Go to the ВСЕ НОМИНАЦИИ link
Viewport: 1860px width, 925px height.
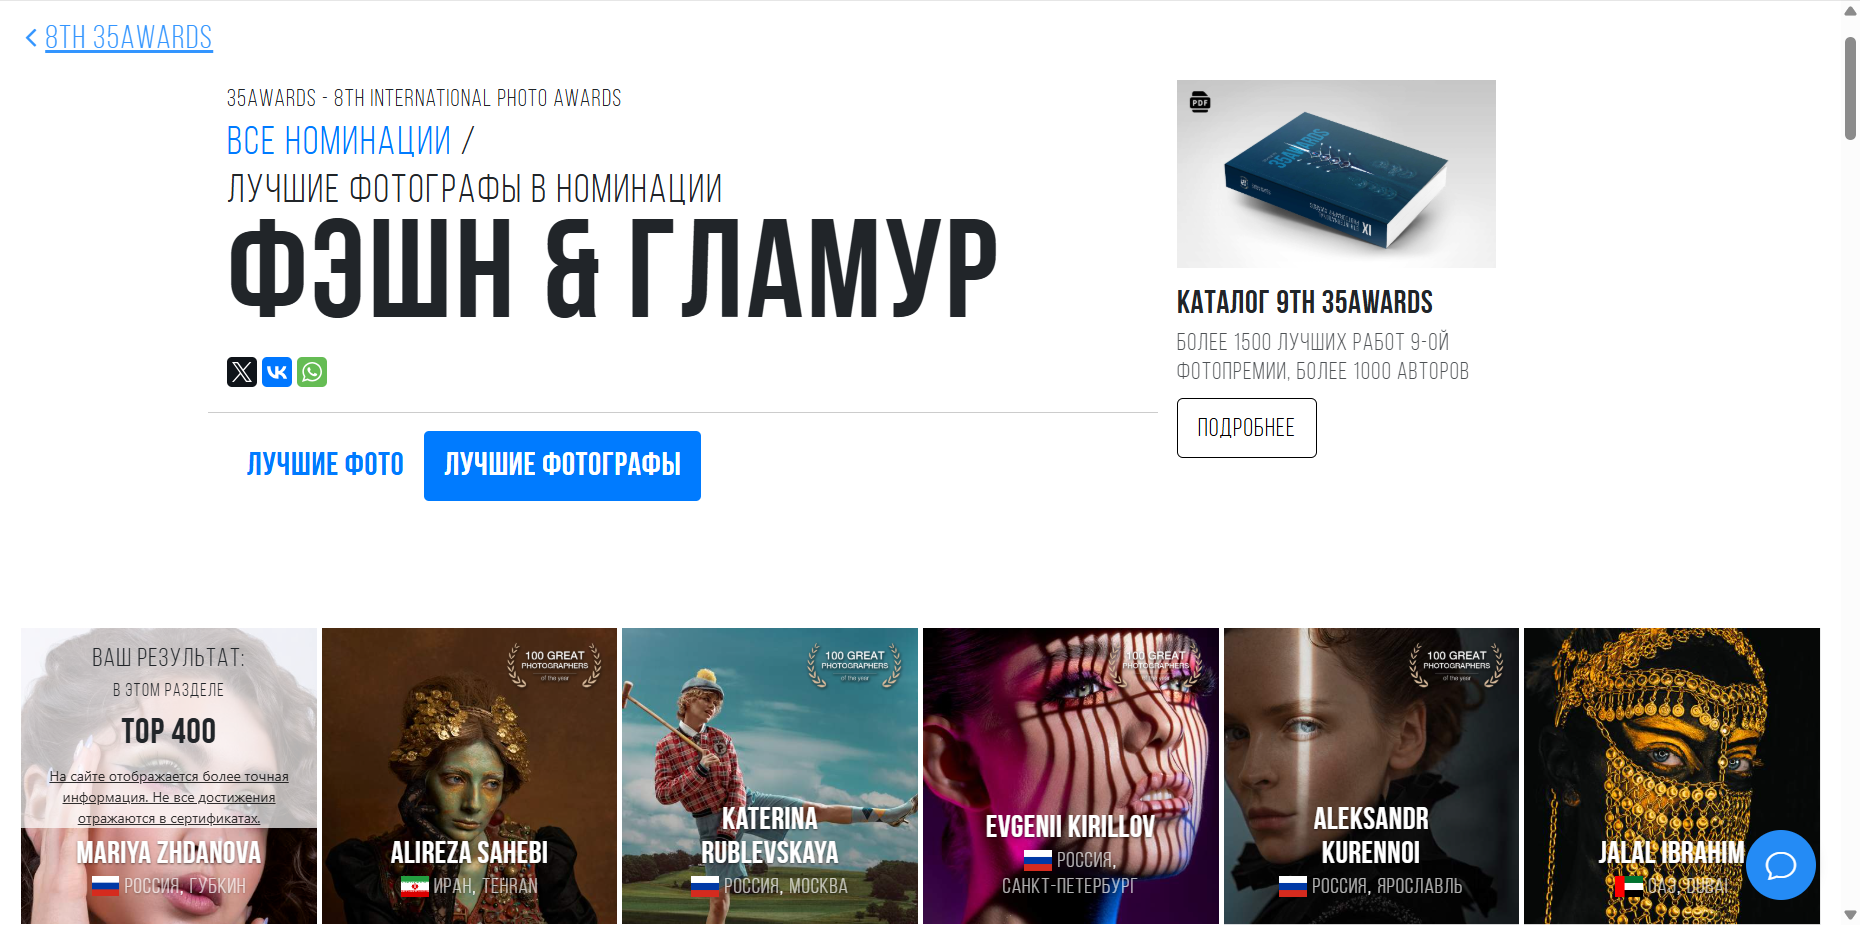click(x=339, y=141)
